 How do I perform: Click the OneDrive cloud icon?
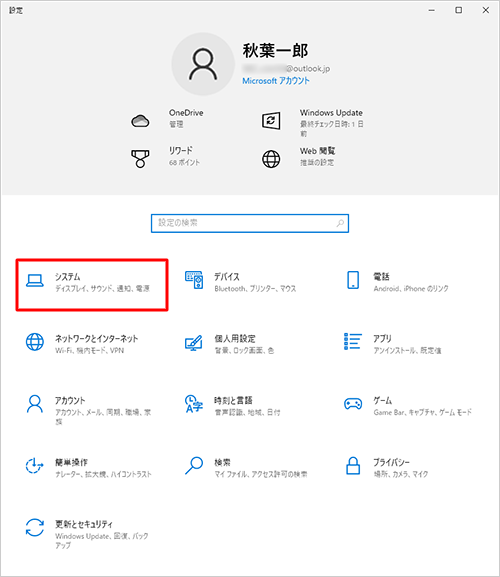tap(140, 121)
